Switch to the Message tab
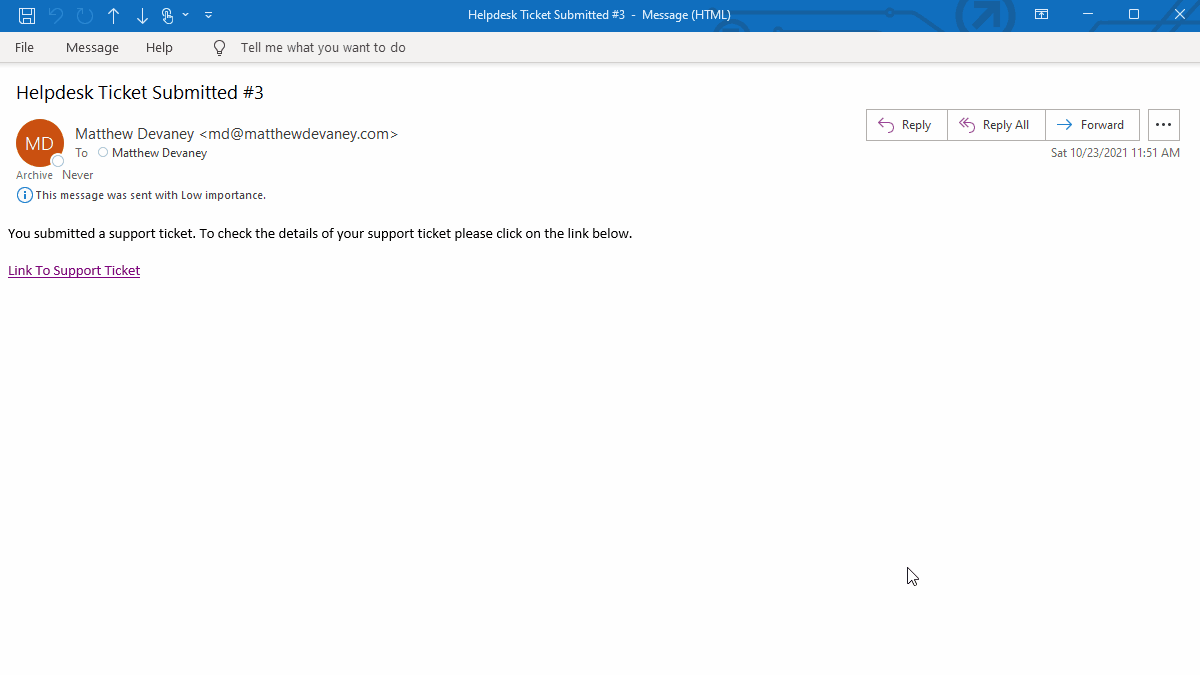1200x675 pixels. pyautogui.click(x=92, y=47)
